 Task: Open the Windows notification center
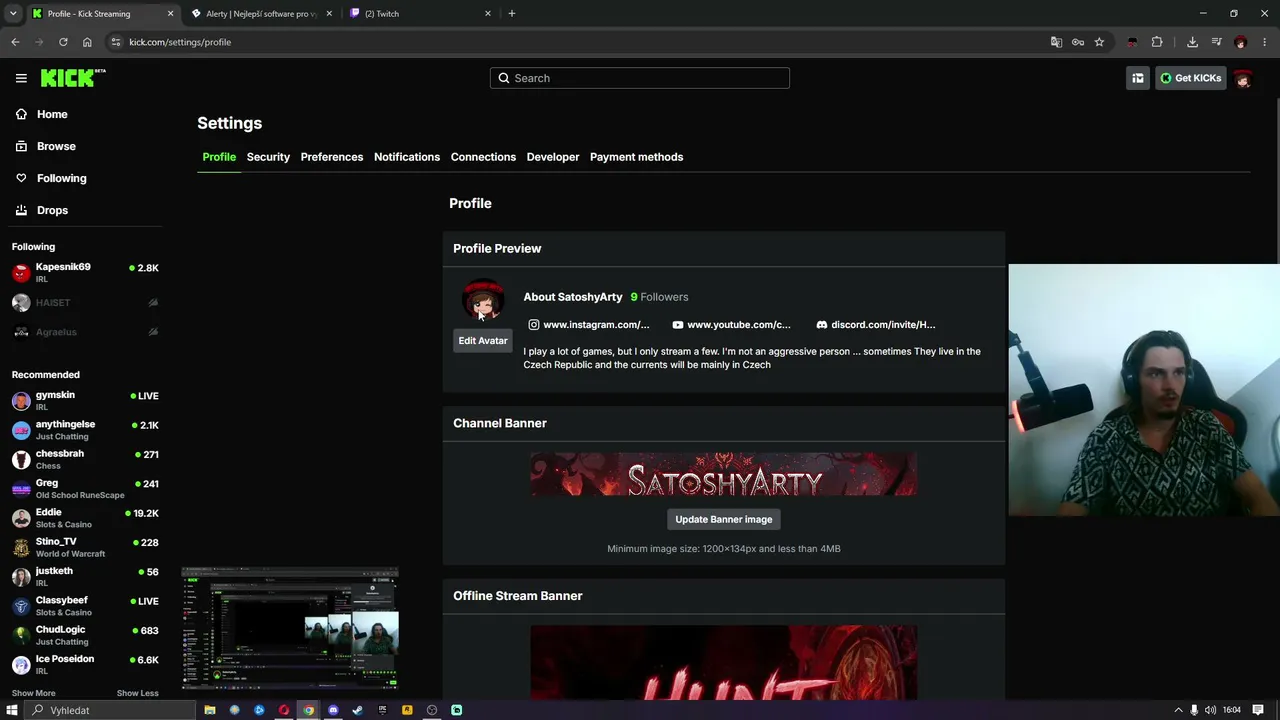(1258, 710)
